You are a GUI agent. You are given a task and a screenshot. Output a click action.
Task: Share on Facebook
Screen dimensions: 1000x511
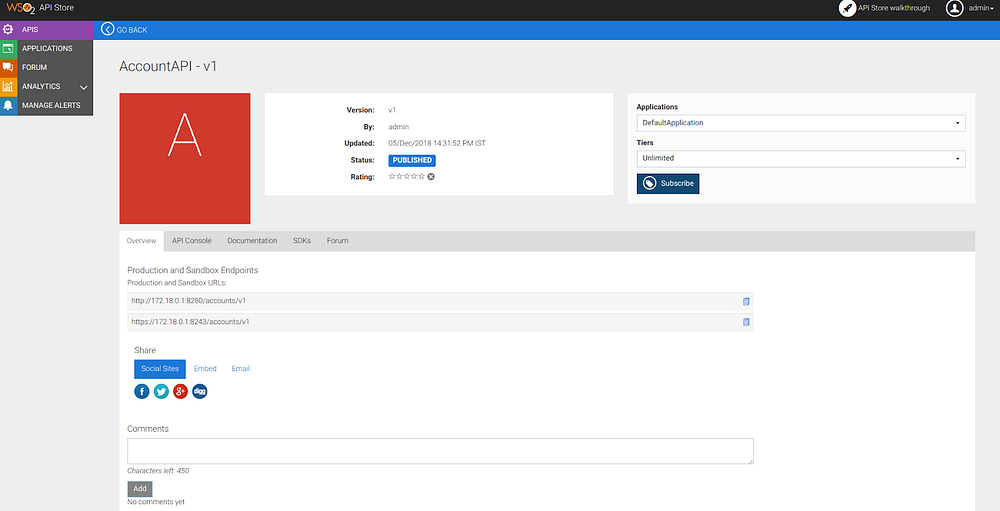(142, 391)
